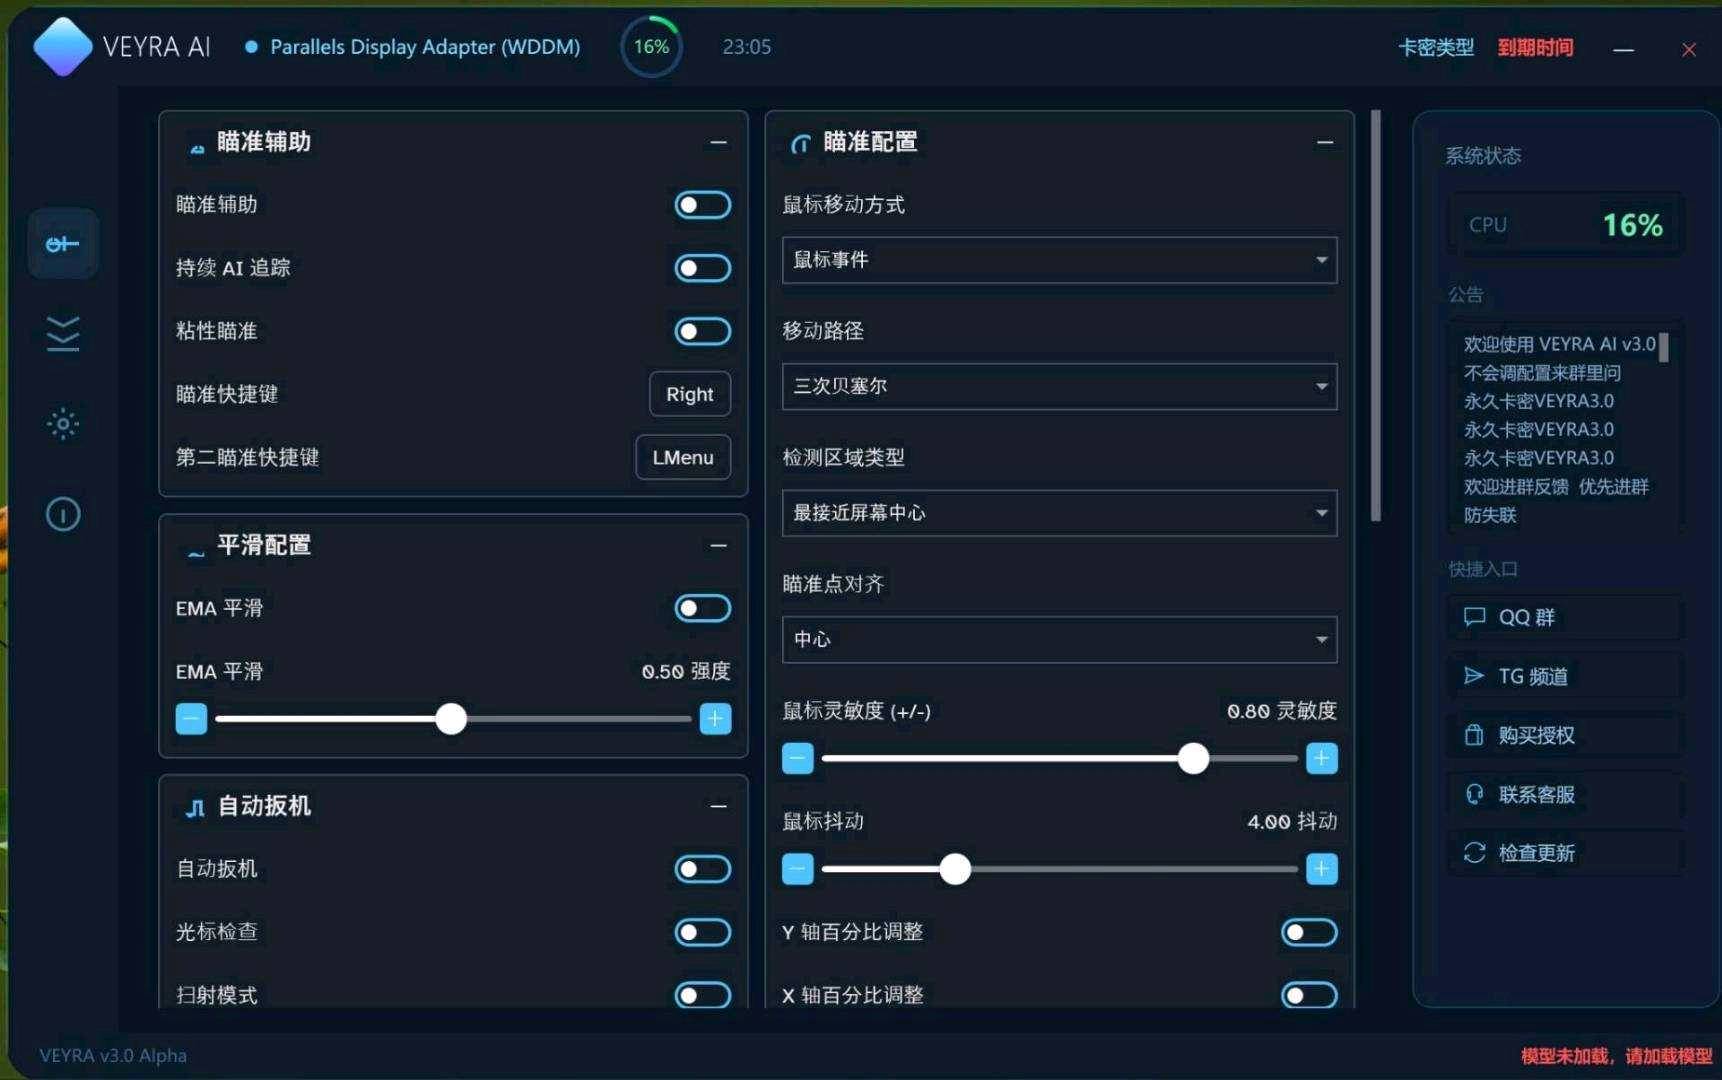Change 第二瞄准快捷键 LMenu button
The image size is (1722, 1080).
pos(683,457)
